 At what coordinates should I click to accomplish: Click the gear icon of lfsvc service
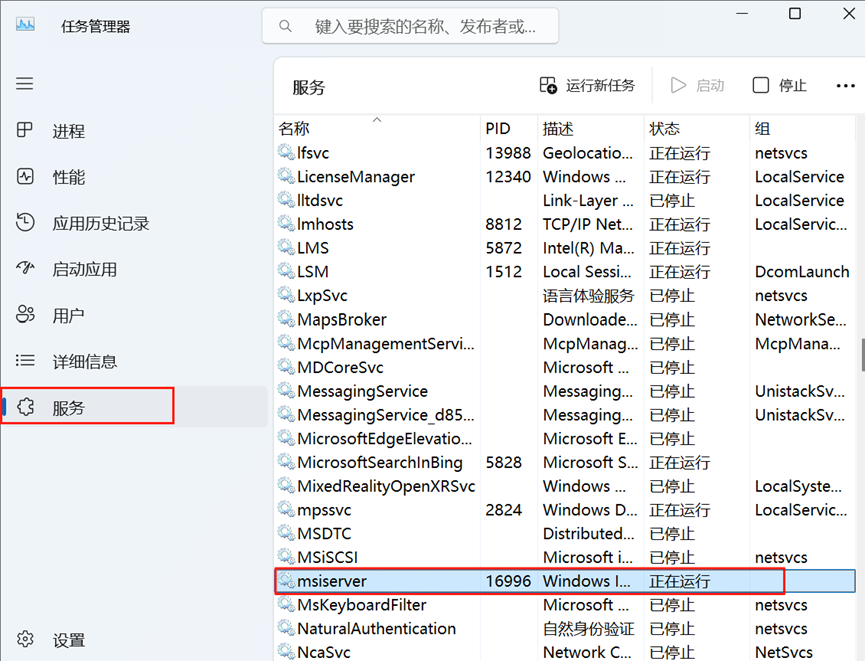[x=286, y=152]
